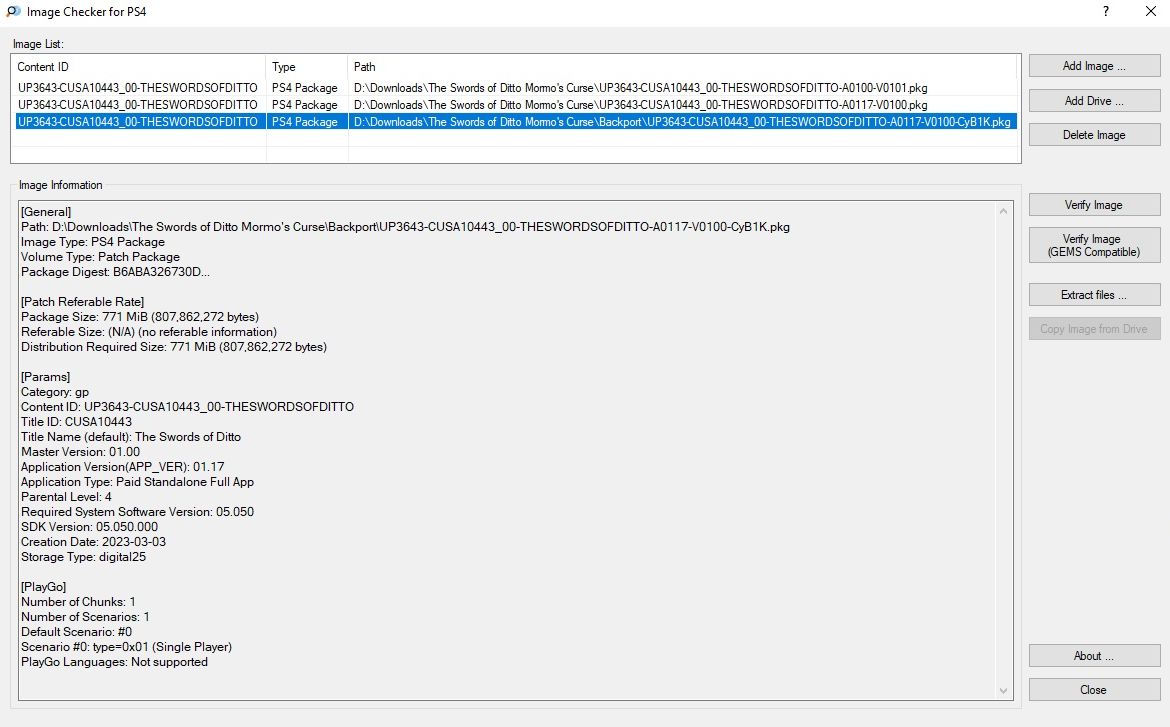
Task: Click the Storage Type: digital25 line
Action: (x=84, y=557)
